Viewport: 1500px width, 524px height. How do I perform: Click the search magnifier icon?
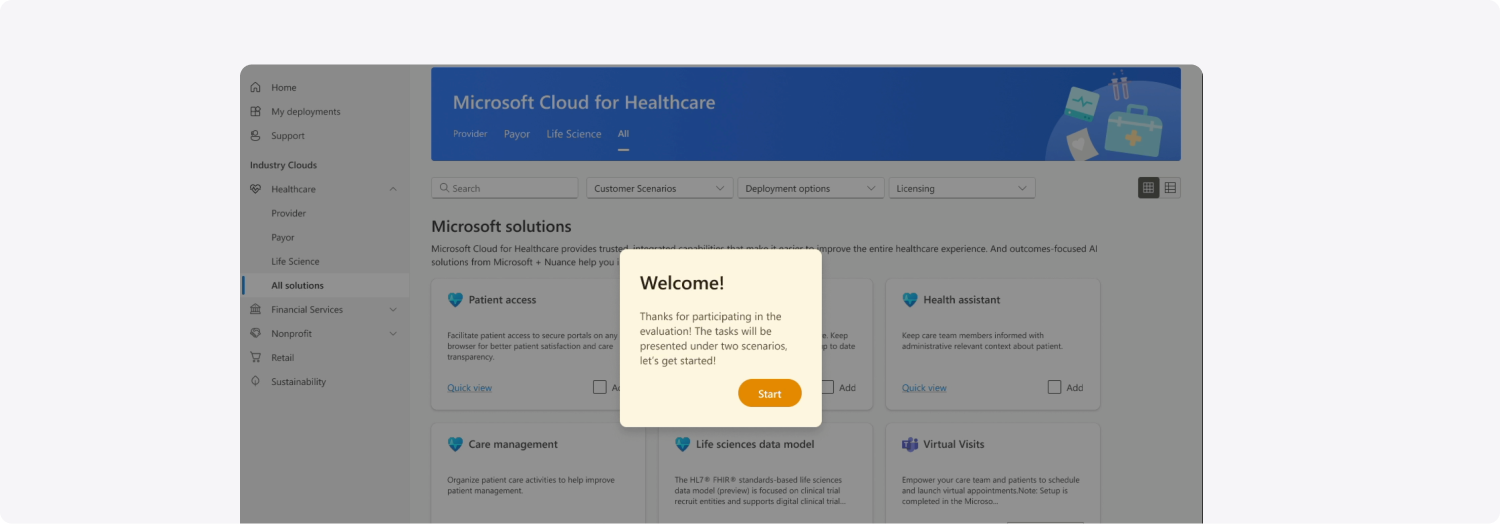[x=445, y=188]
